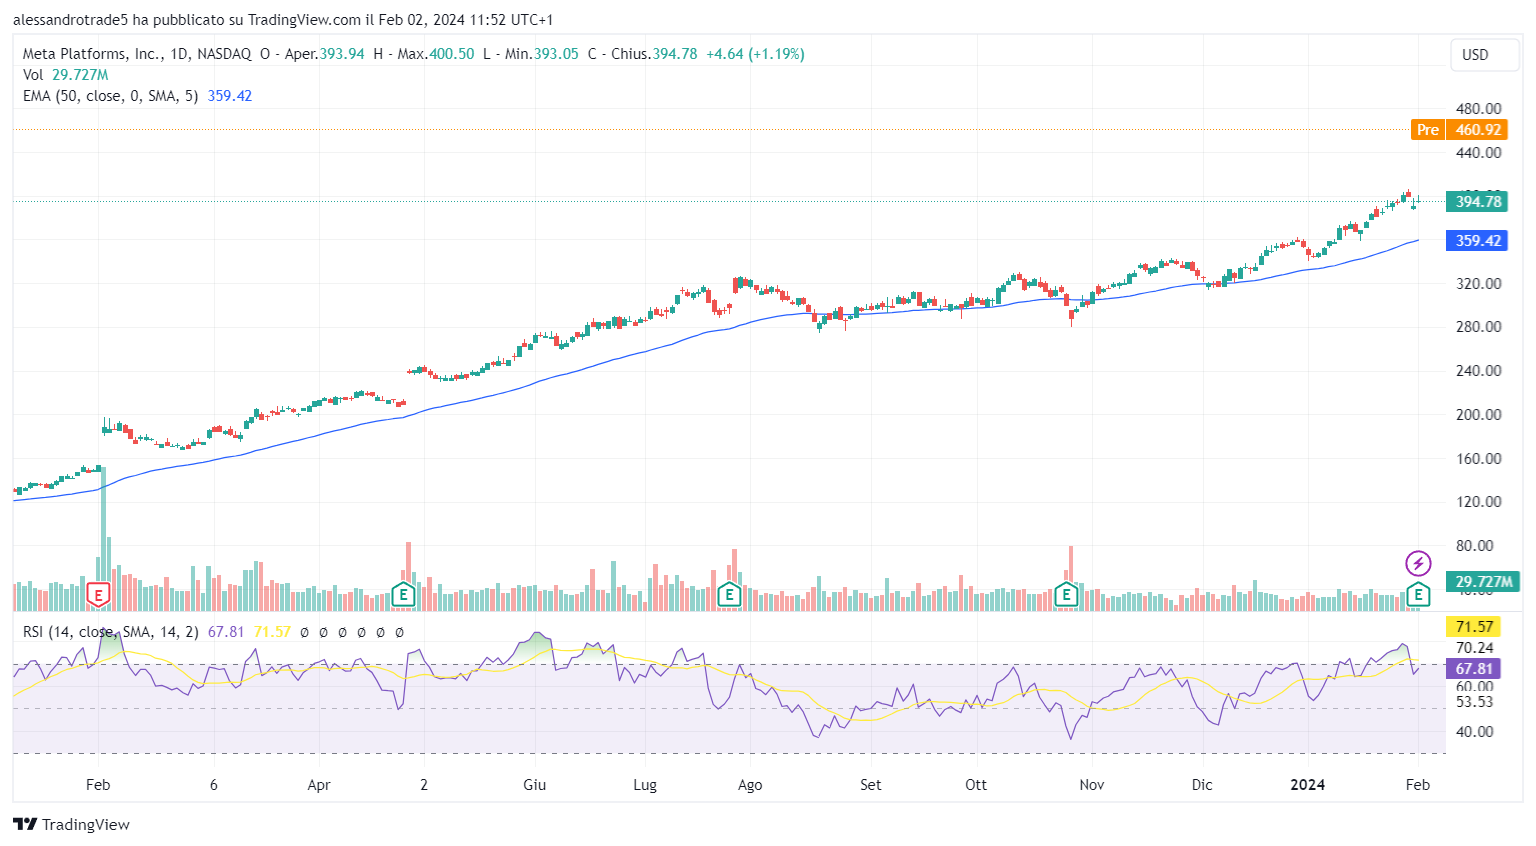Click the Aper. 393.94 open value
Image resolution: width=1536 pixels, height=846 pixels.
312,54
